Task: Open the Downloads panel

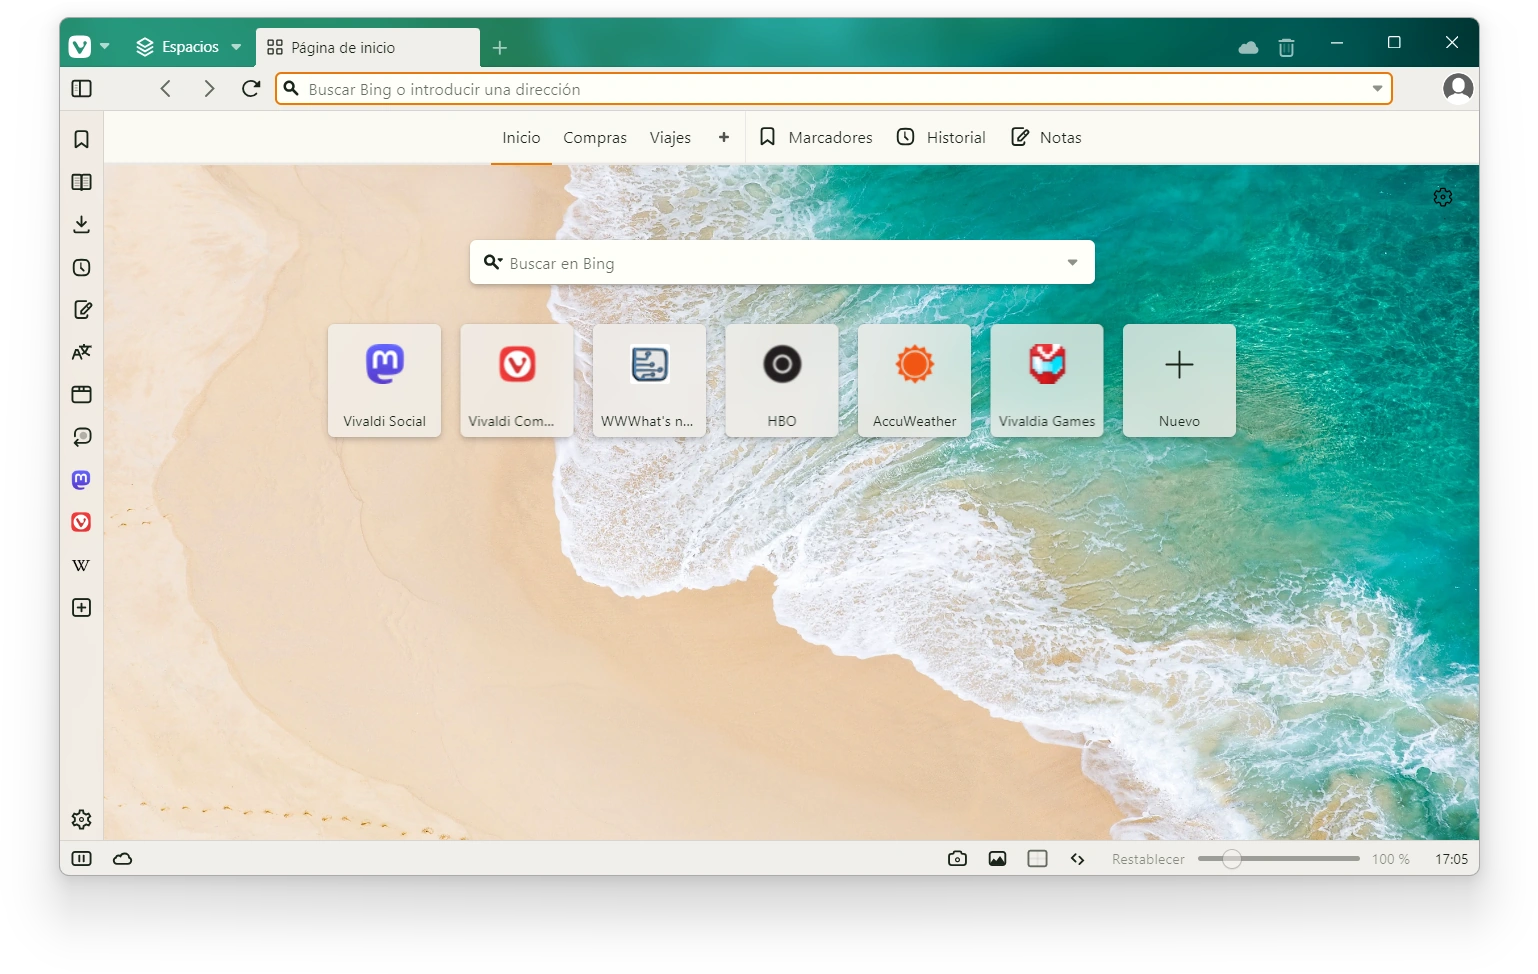Action: 82,225
